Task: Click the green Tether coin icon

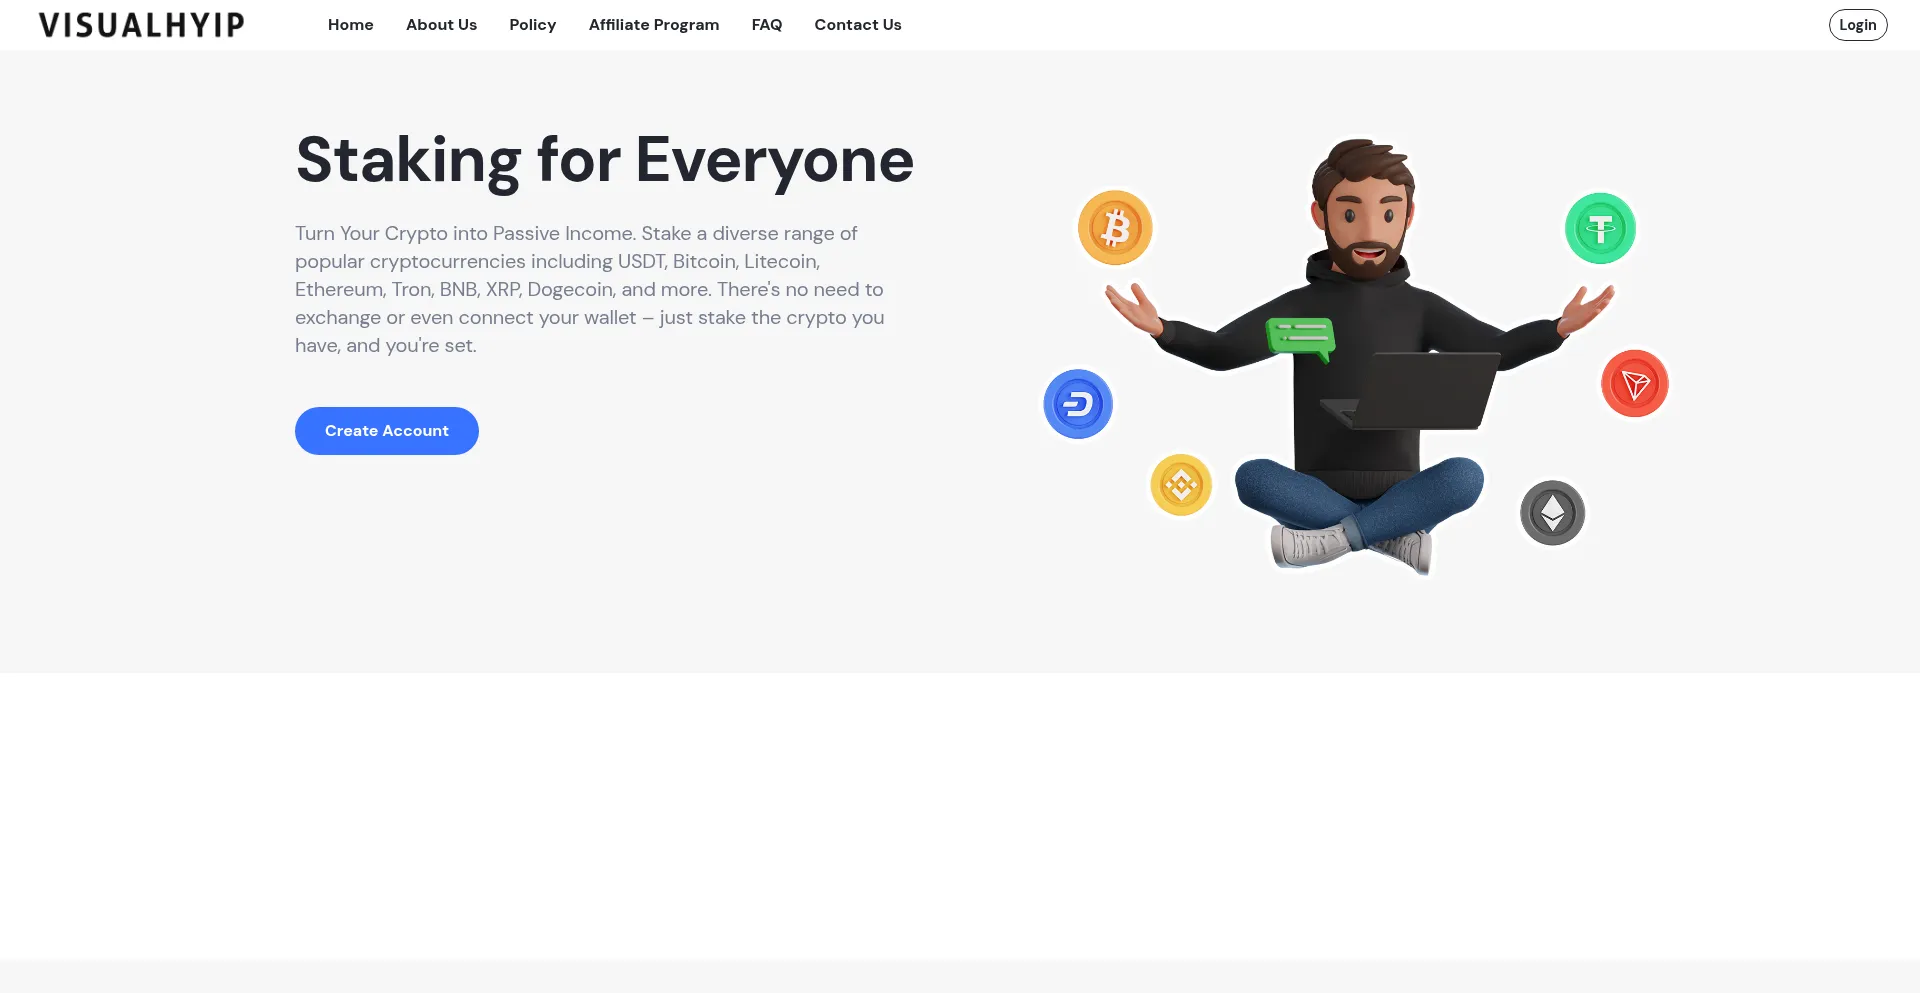Action: pos(1600,228)
